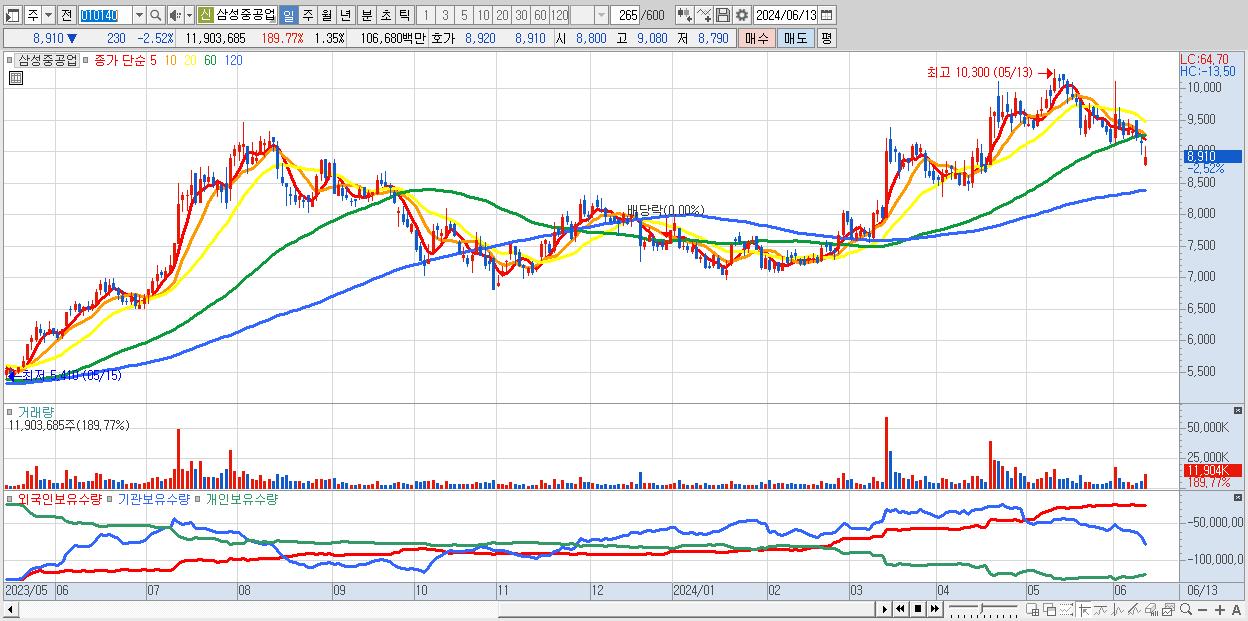The width and height of the screenshot is (1248, 621).
Task: Click the stock code field 010140
Action: coord(105,16)
